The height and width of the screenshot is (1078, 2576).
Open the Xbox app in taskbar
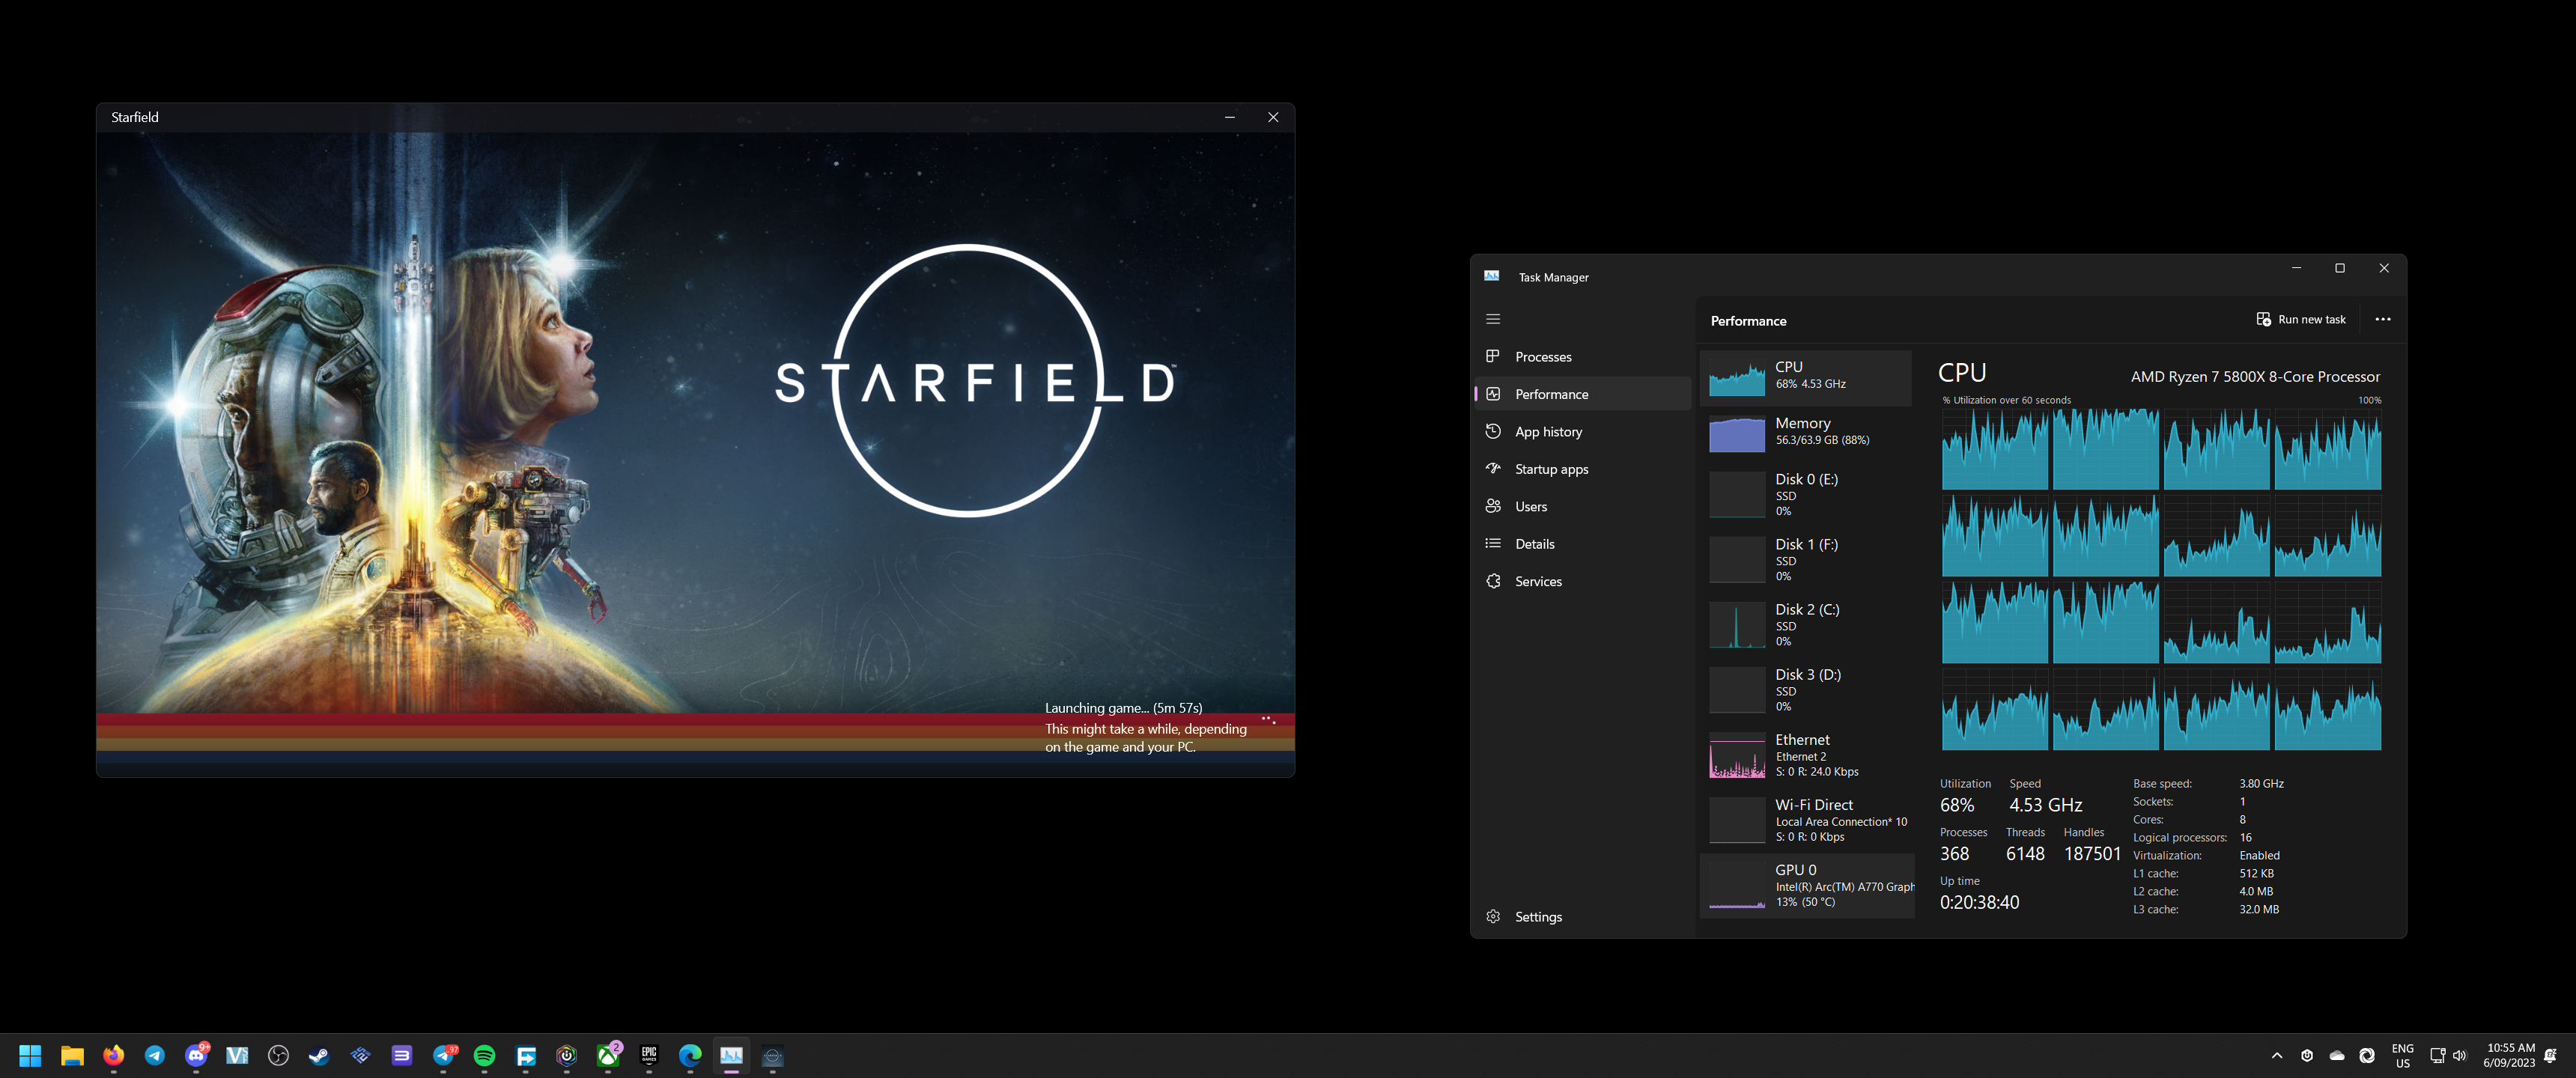tap(608, 1056)
